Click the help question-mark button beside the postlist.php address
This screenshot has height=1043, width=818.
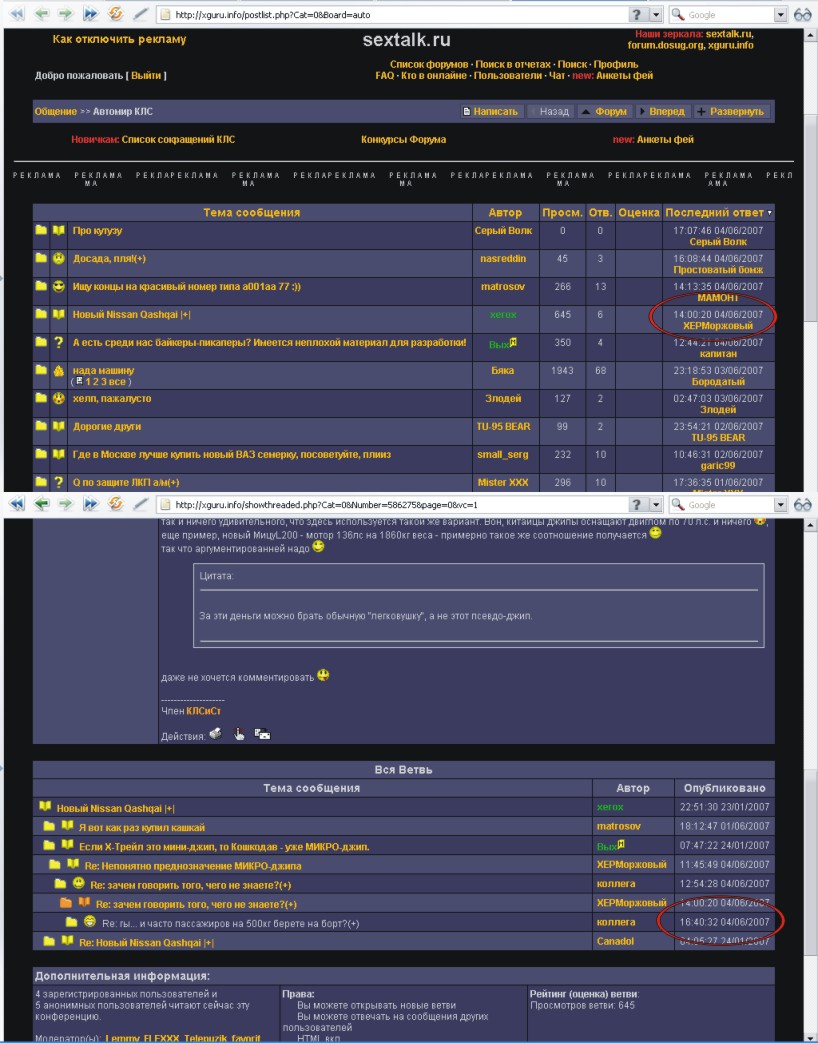(x=637, y=15)
